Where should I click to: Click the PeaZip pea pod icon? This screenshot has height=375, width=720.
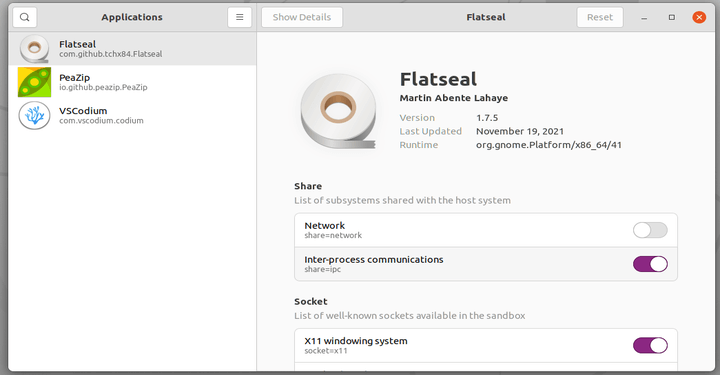pos(34,82)
